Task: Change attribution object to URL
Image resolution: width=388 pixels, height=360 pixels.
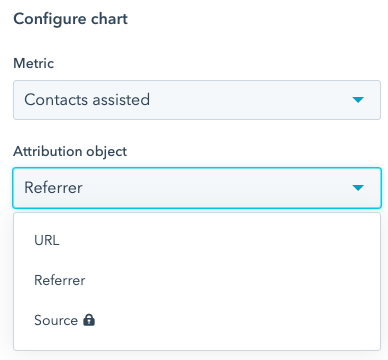Action: 197,240
